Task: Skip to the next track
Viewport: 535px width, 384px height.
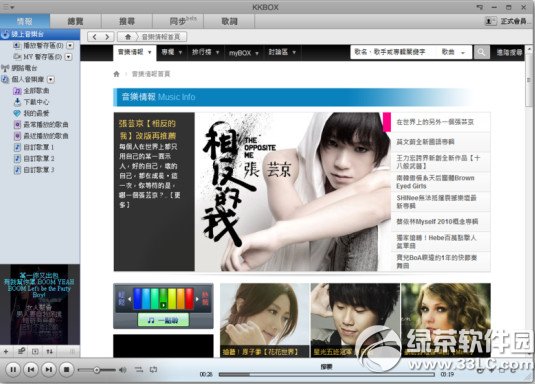Action: [49, 369]
